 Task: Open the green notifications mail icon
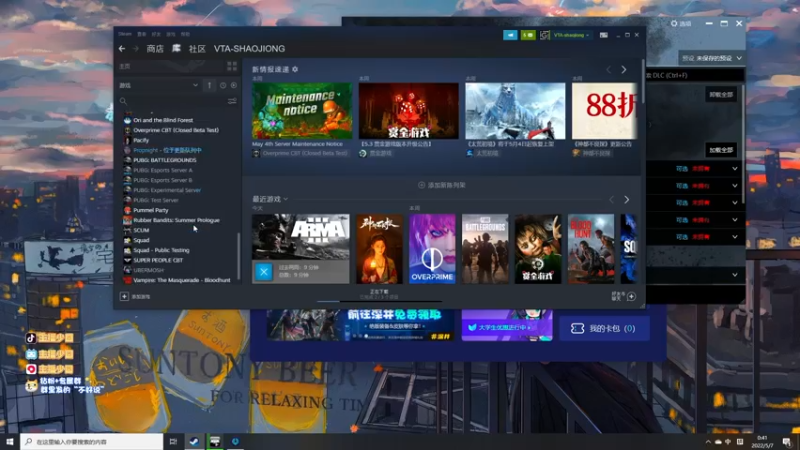(528, 35)
